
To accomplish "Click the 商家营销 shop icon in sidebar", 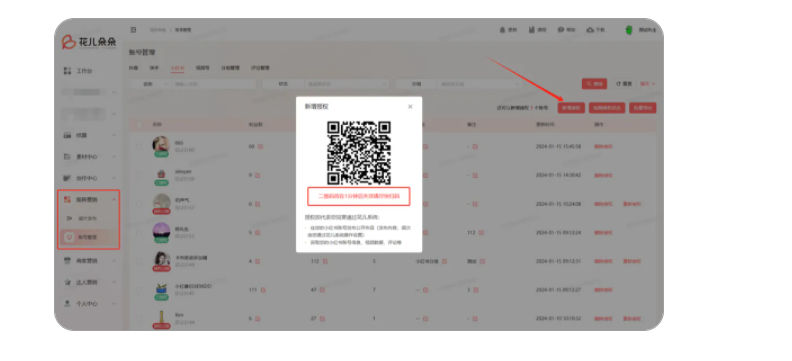I will pos(67,261).
